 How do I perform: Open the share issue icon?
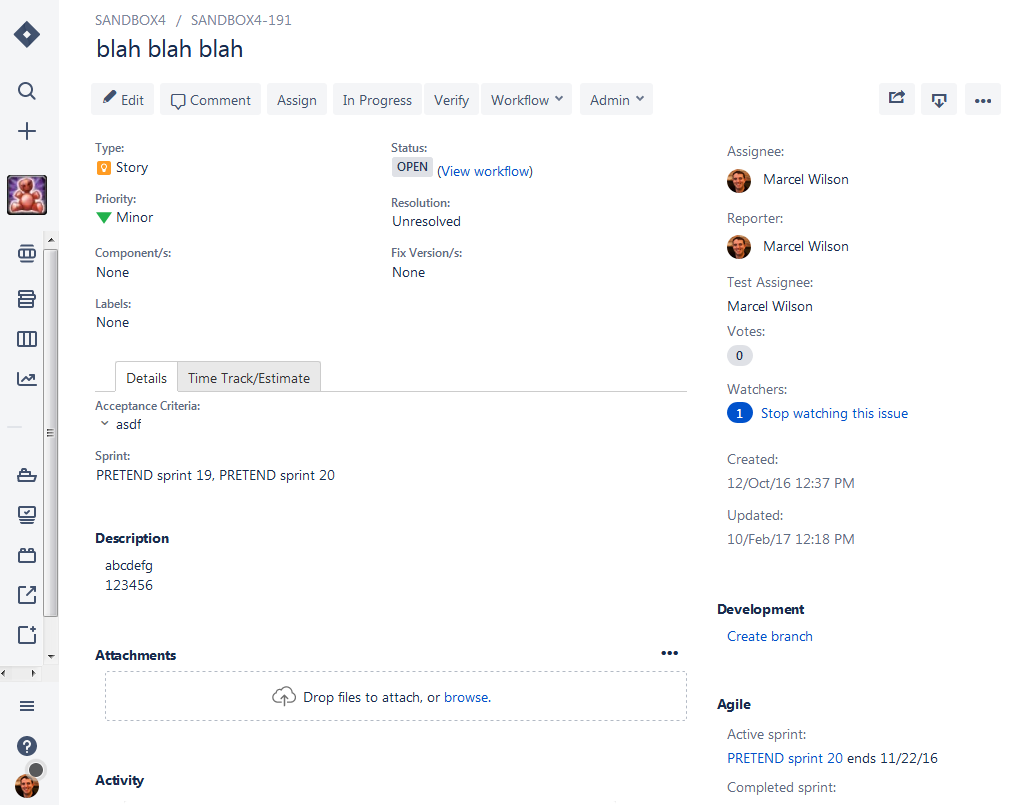click(x=897, y=99)
